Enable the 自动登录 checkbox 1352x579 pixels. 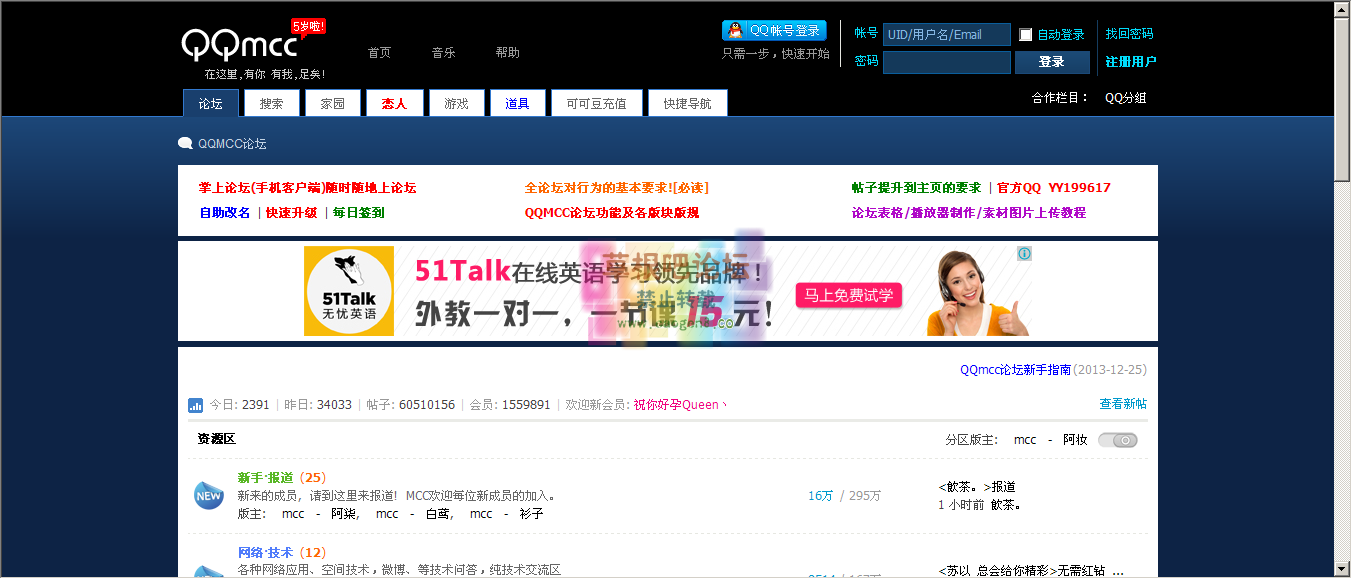1024,33
